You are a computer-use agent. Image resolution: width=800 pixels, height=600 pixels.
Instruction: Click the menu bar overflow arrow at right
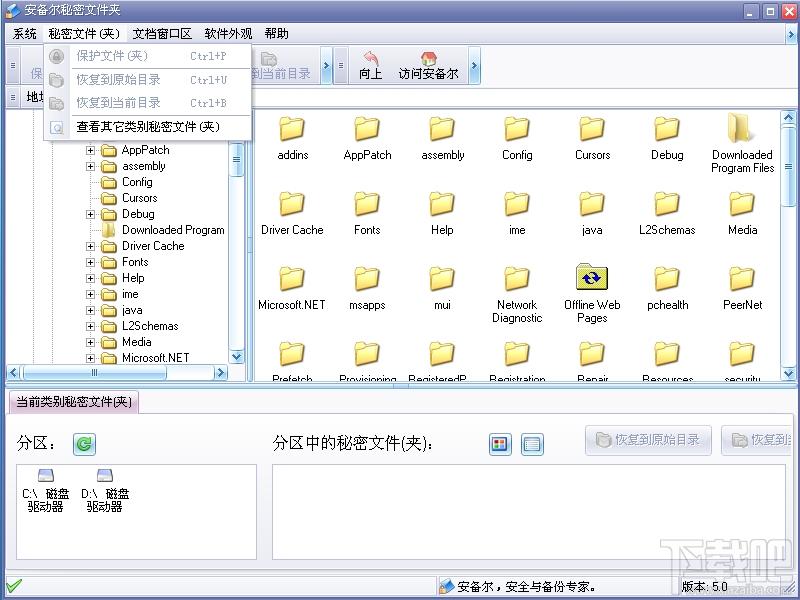(791, 34)
